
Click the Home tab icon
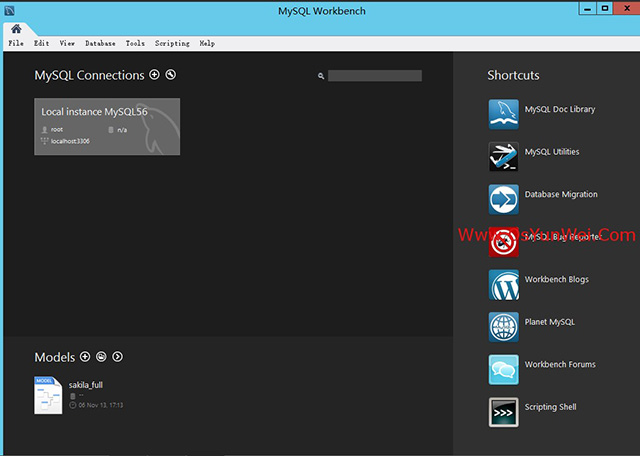point(16,29)
